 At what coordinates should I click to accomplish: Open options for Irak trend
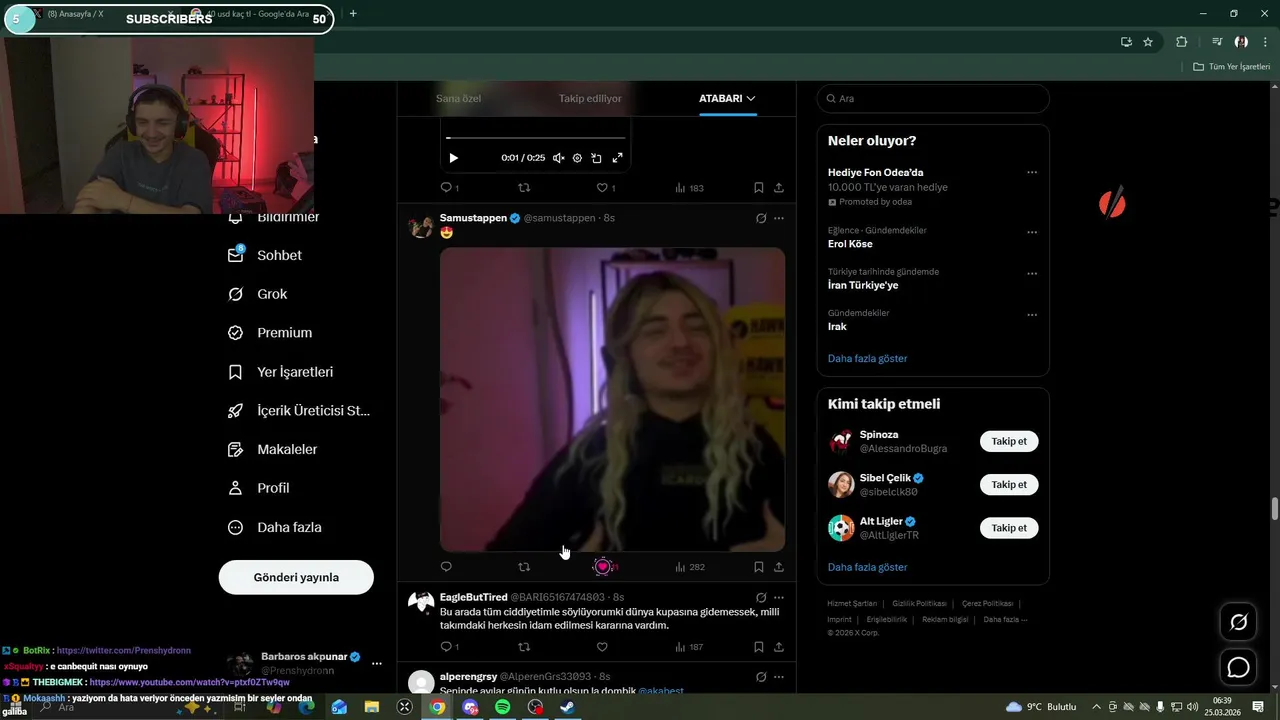point(1032,314)
